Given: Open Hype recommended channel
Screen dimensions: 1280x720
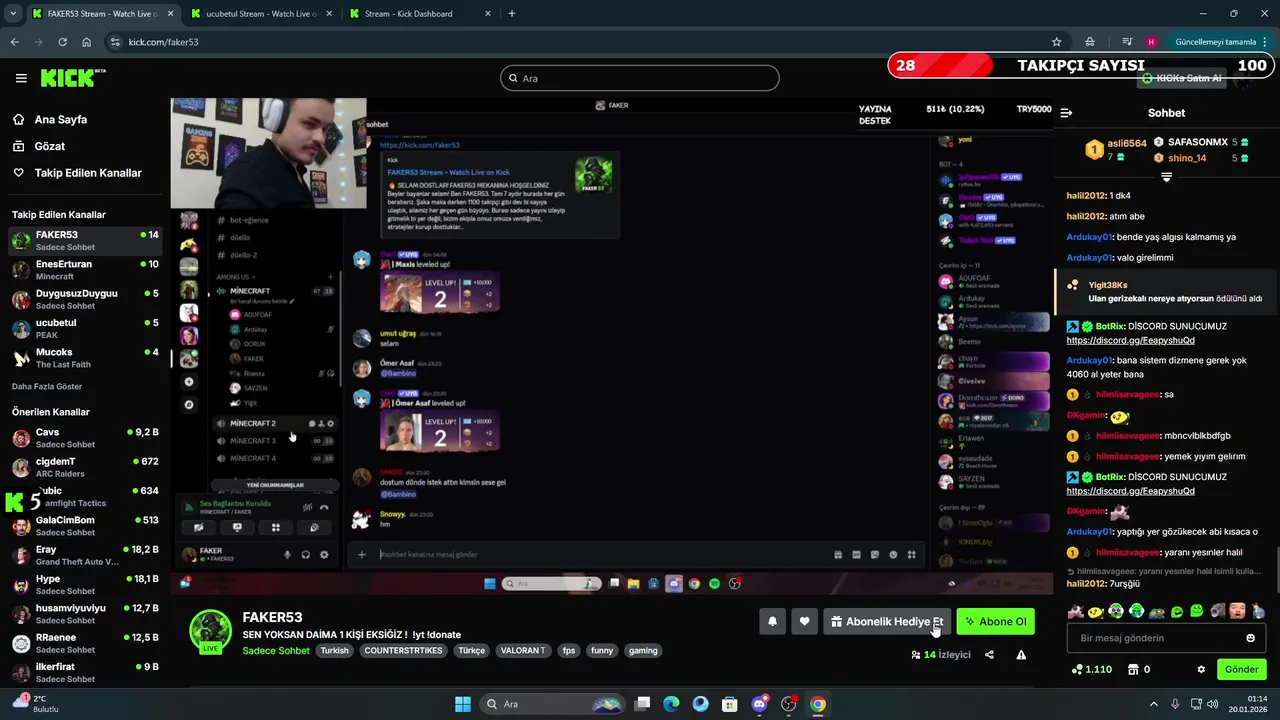Looking at the screenshot, I should tap(85, 584).
